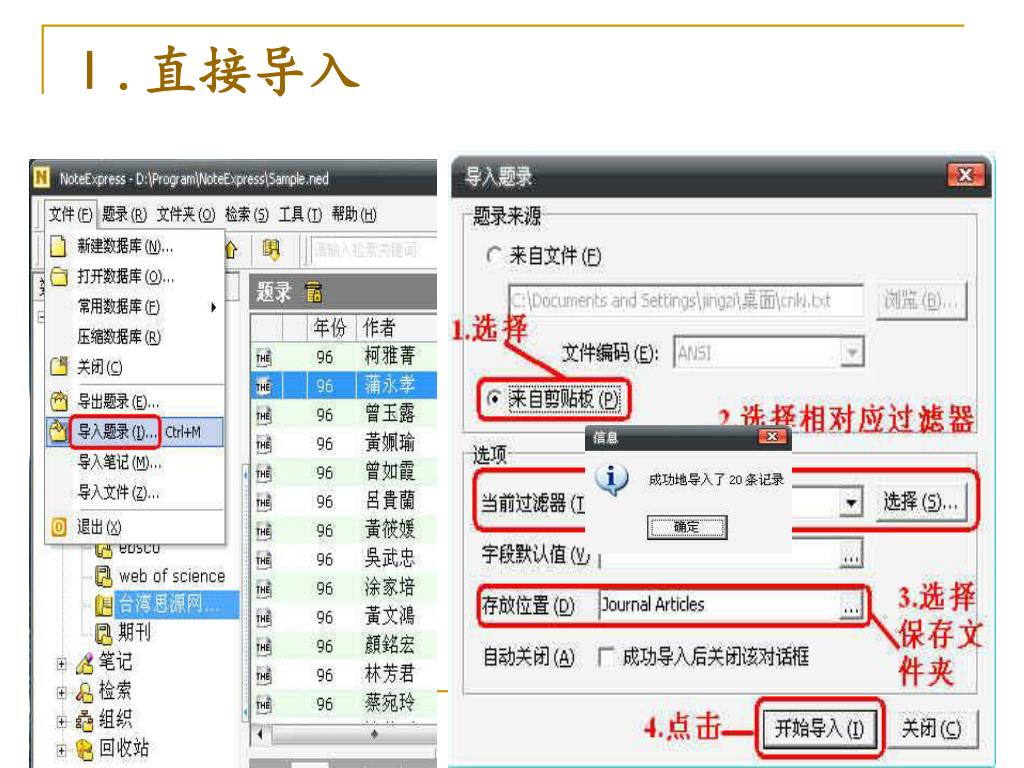Viewport: 1024px width, 768px height.
Task: Open the 检索(S) menu
Action: (246, 214)
